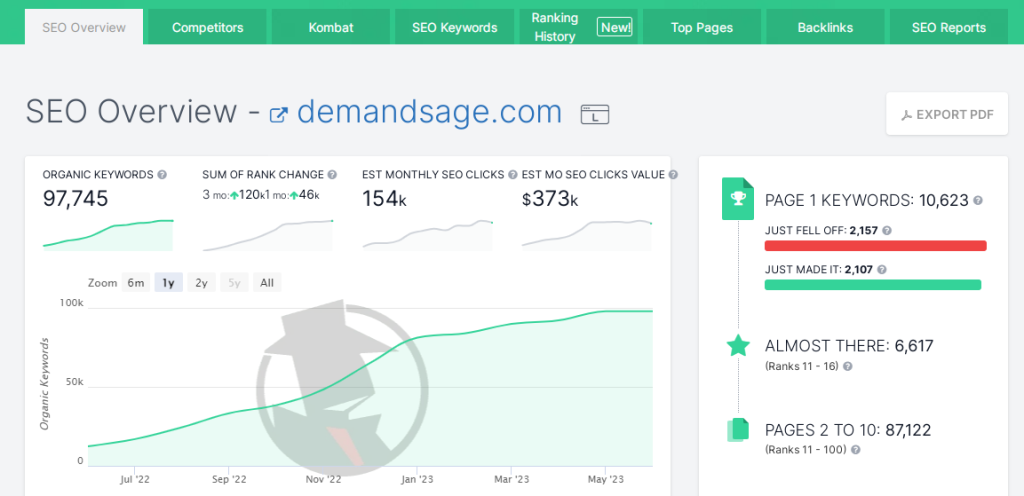Viewport: 1024px width, 496px height.
Task: Set chart zoom to 6m
Action: [x=136, y=283]
